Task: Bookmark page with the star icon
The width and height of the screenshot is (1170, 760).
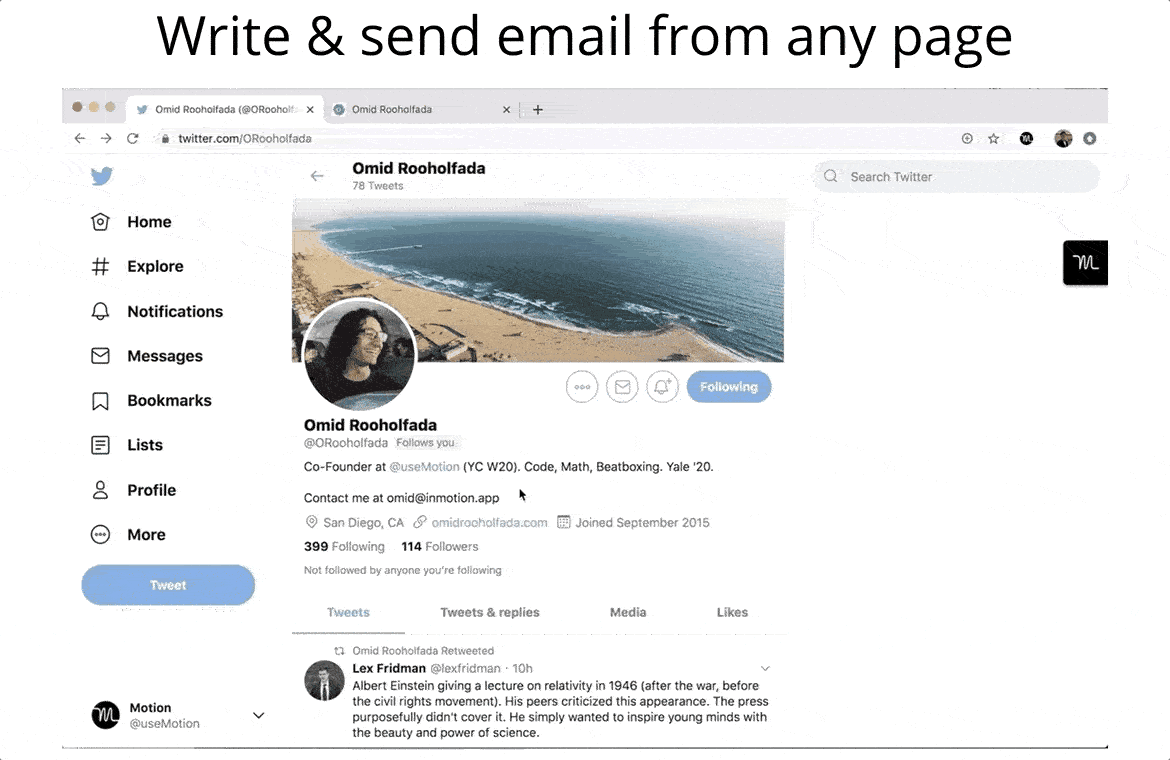Action: (993, 139)
